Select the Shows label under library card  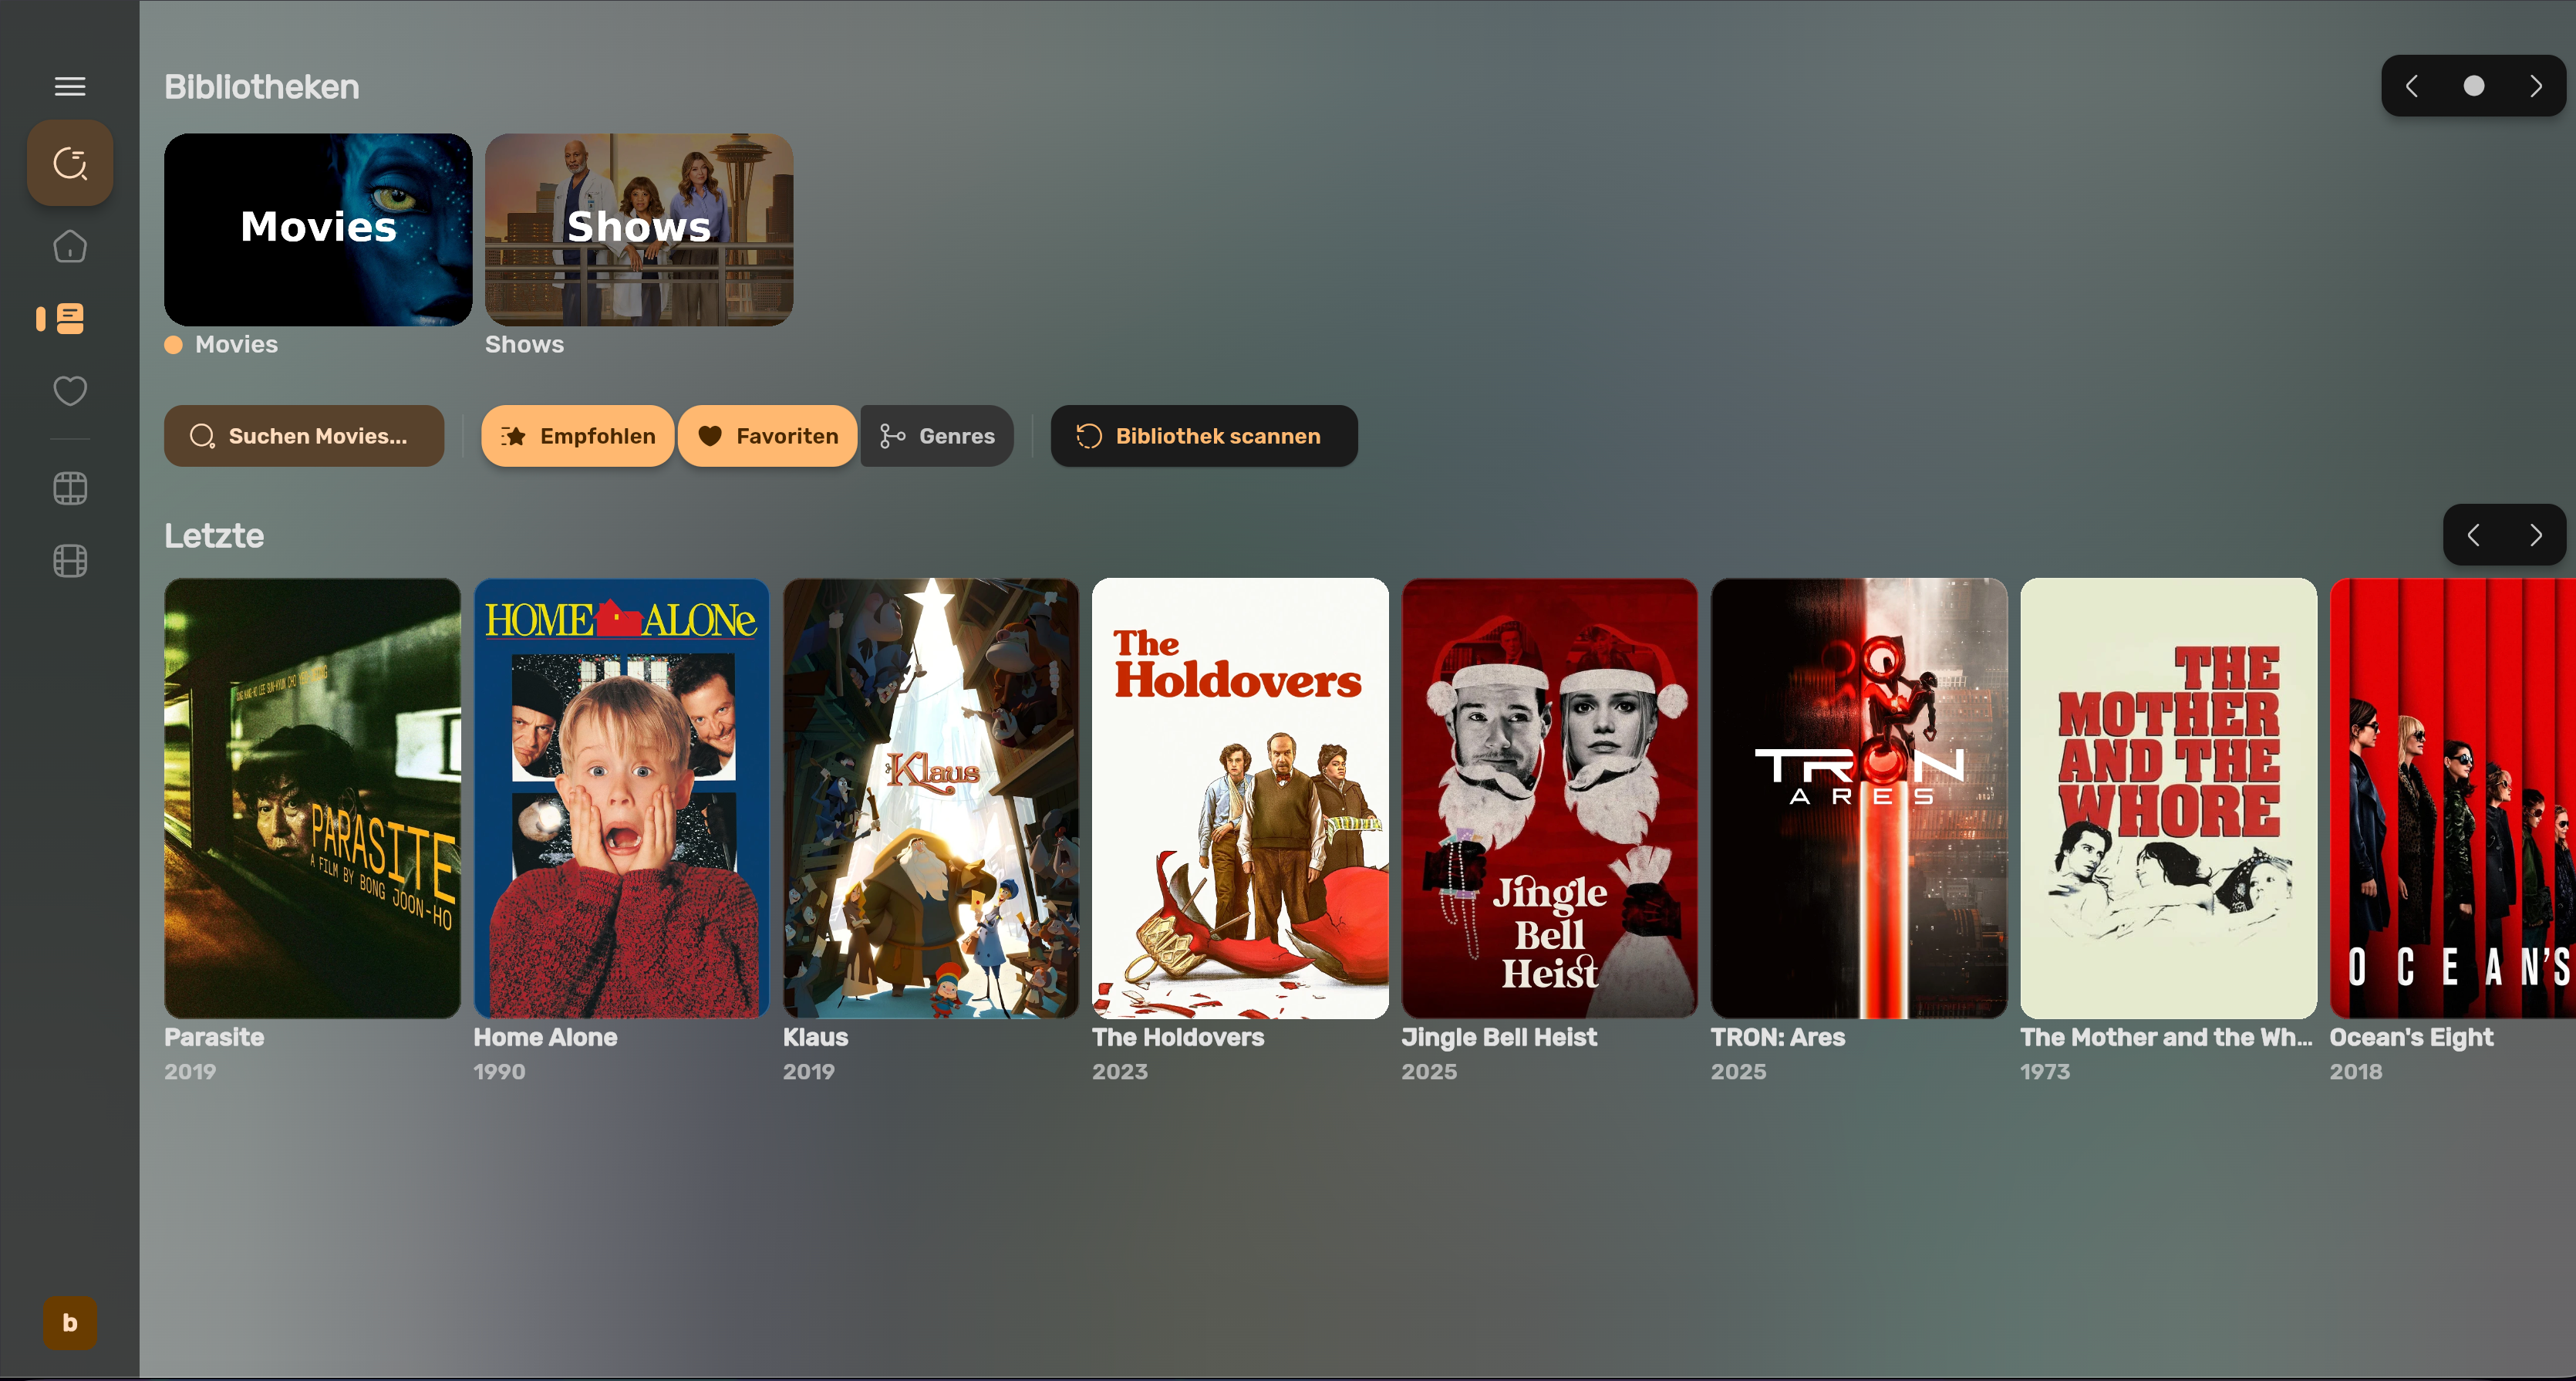(x=524, y=344)
